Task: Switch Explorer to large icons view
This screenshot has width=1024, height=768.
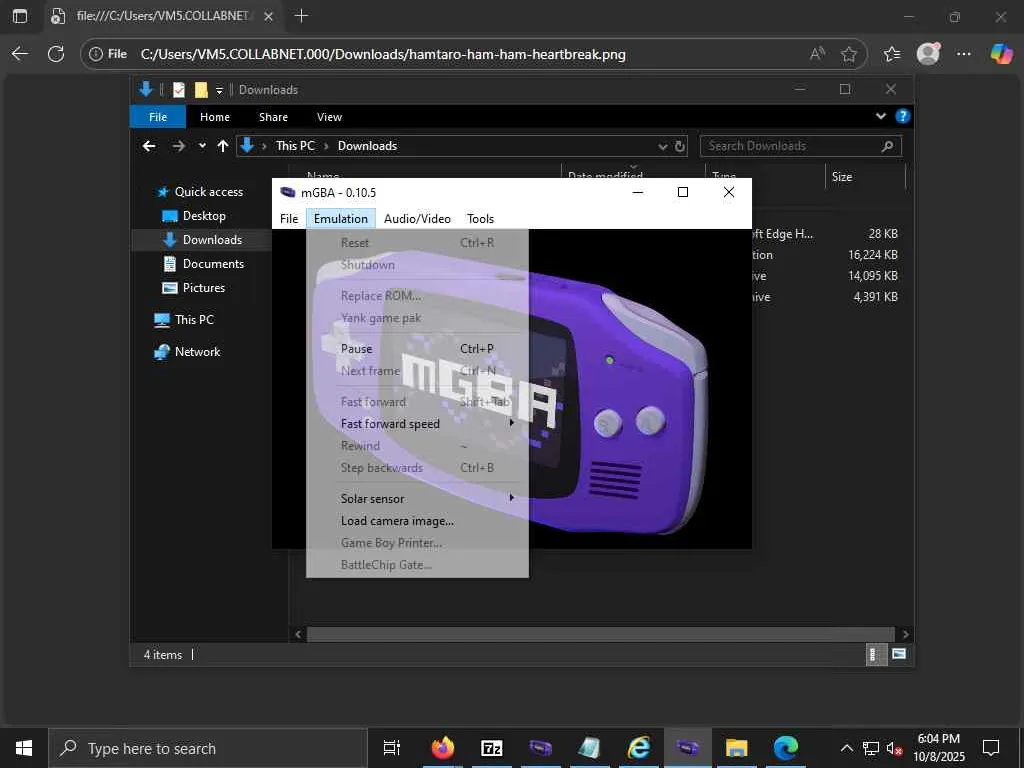Action: [x=899, y=654]
